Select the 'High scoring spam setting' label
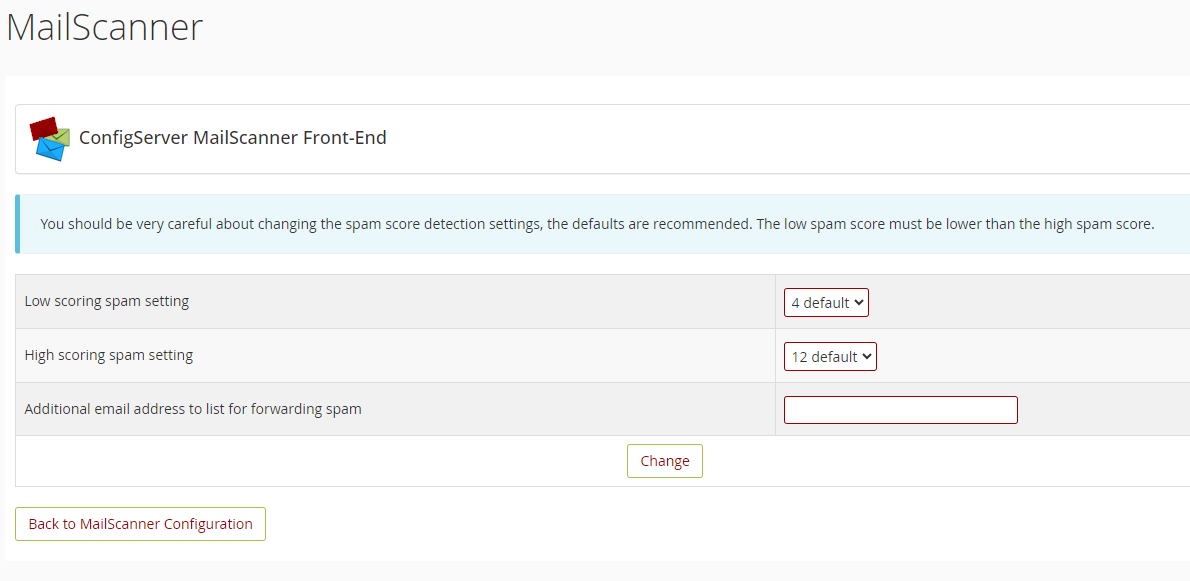The height and width of the screenshot is (581, 1190). pos(109,355)
